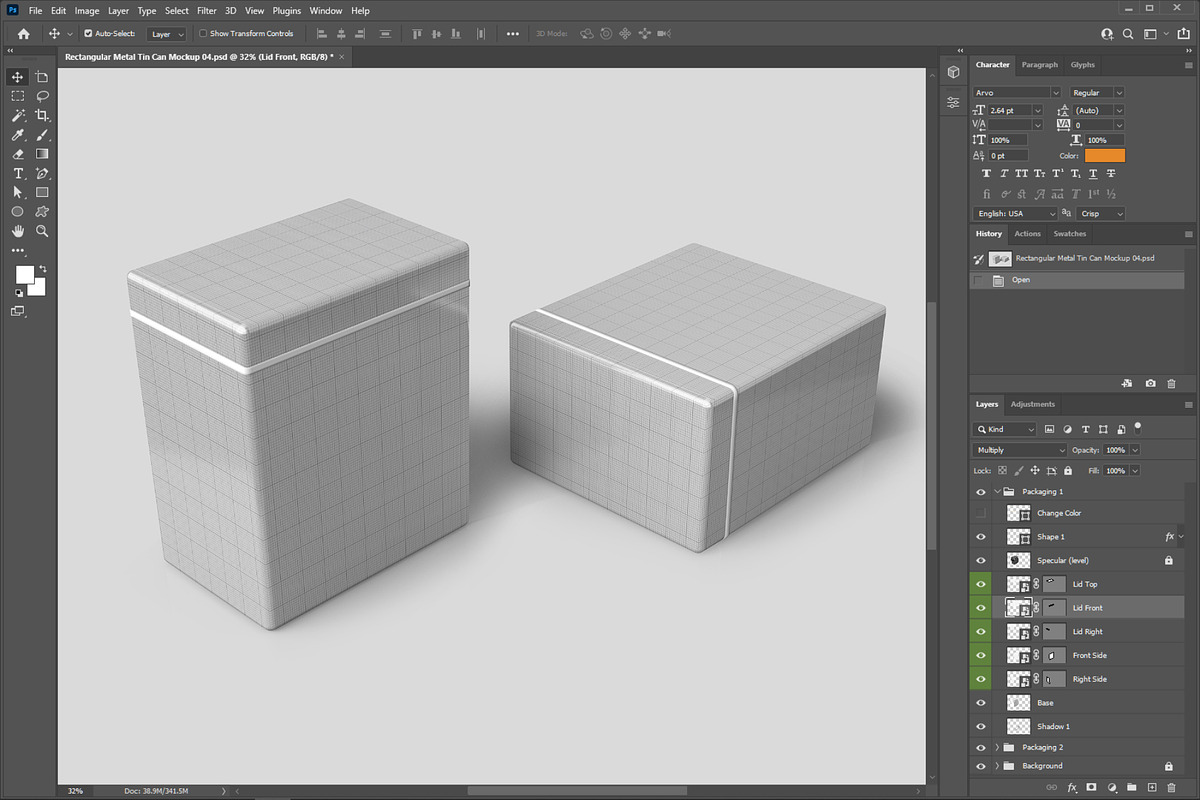Image resolution: width=1200 pixels, height=800 pixels.
Task: Create a new layer in Layers panel
Action: (x=1151, y=788)
